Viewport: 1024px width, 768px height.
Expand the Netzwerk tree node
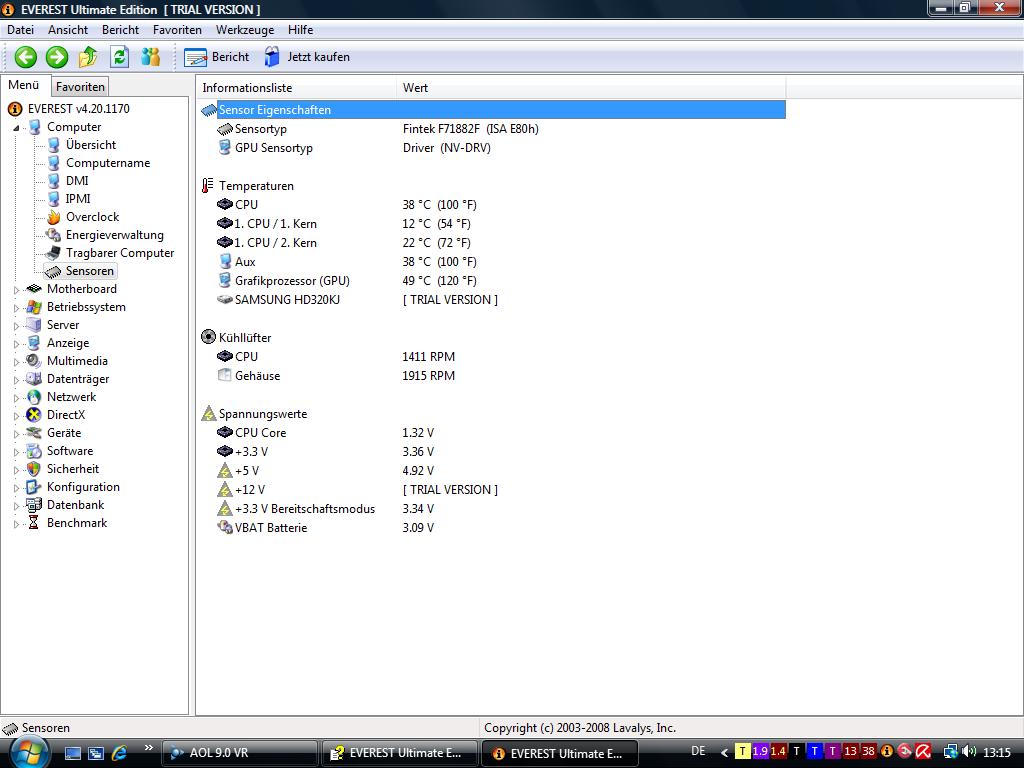(x=17, y=397)
